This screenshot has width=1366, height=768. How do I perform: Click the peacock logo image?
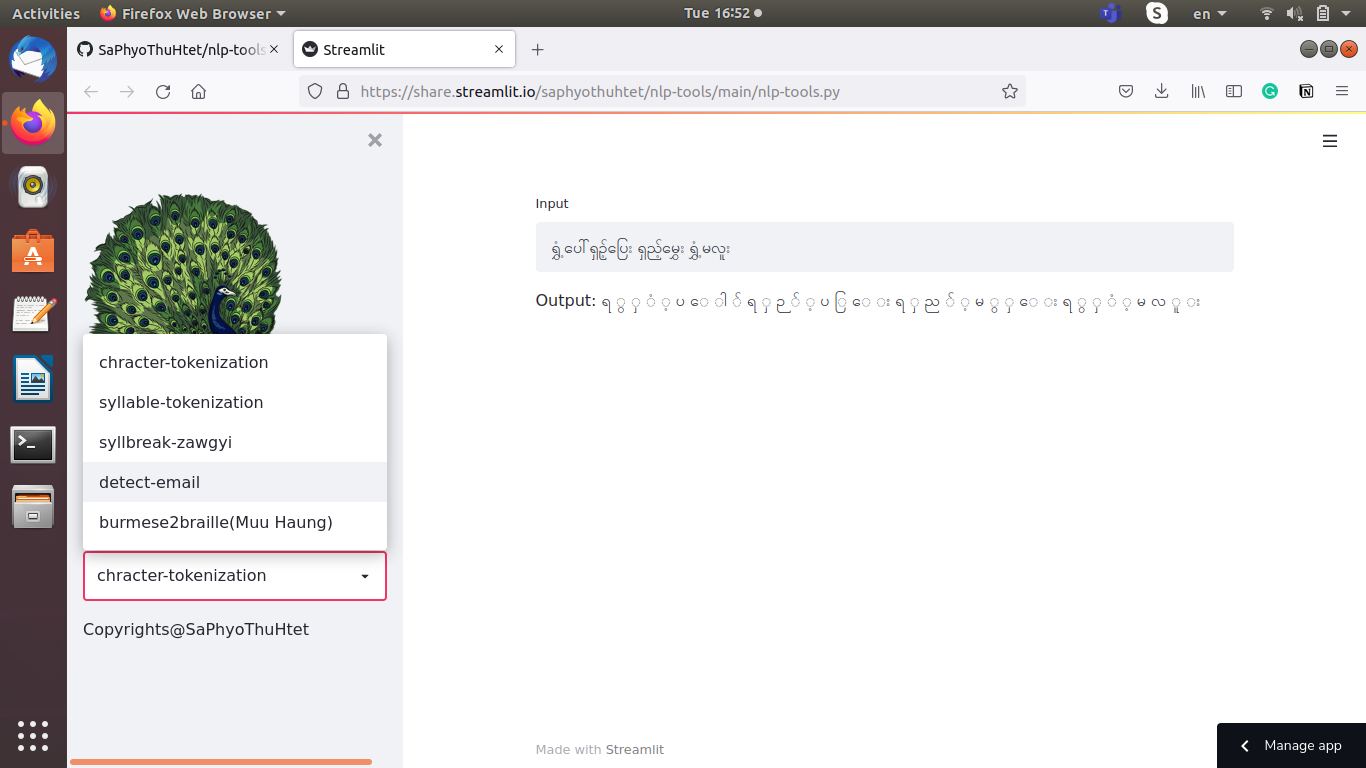pyautogui.click(x=183, y=264)
